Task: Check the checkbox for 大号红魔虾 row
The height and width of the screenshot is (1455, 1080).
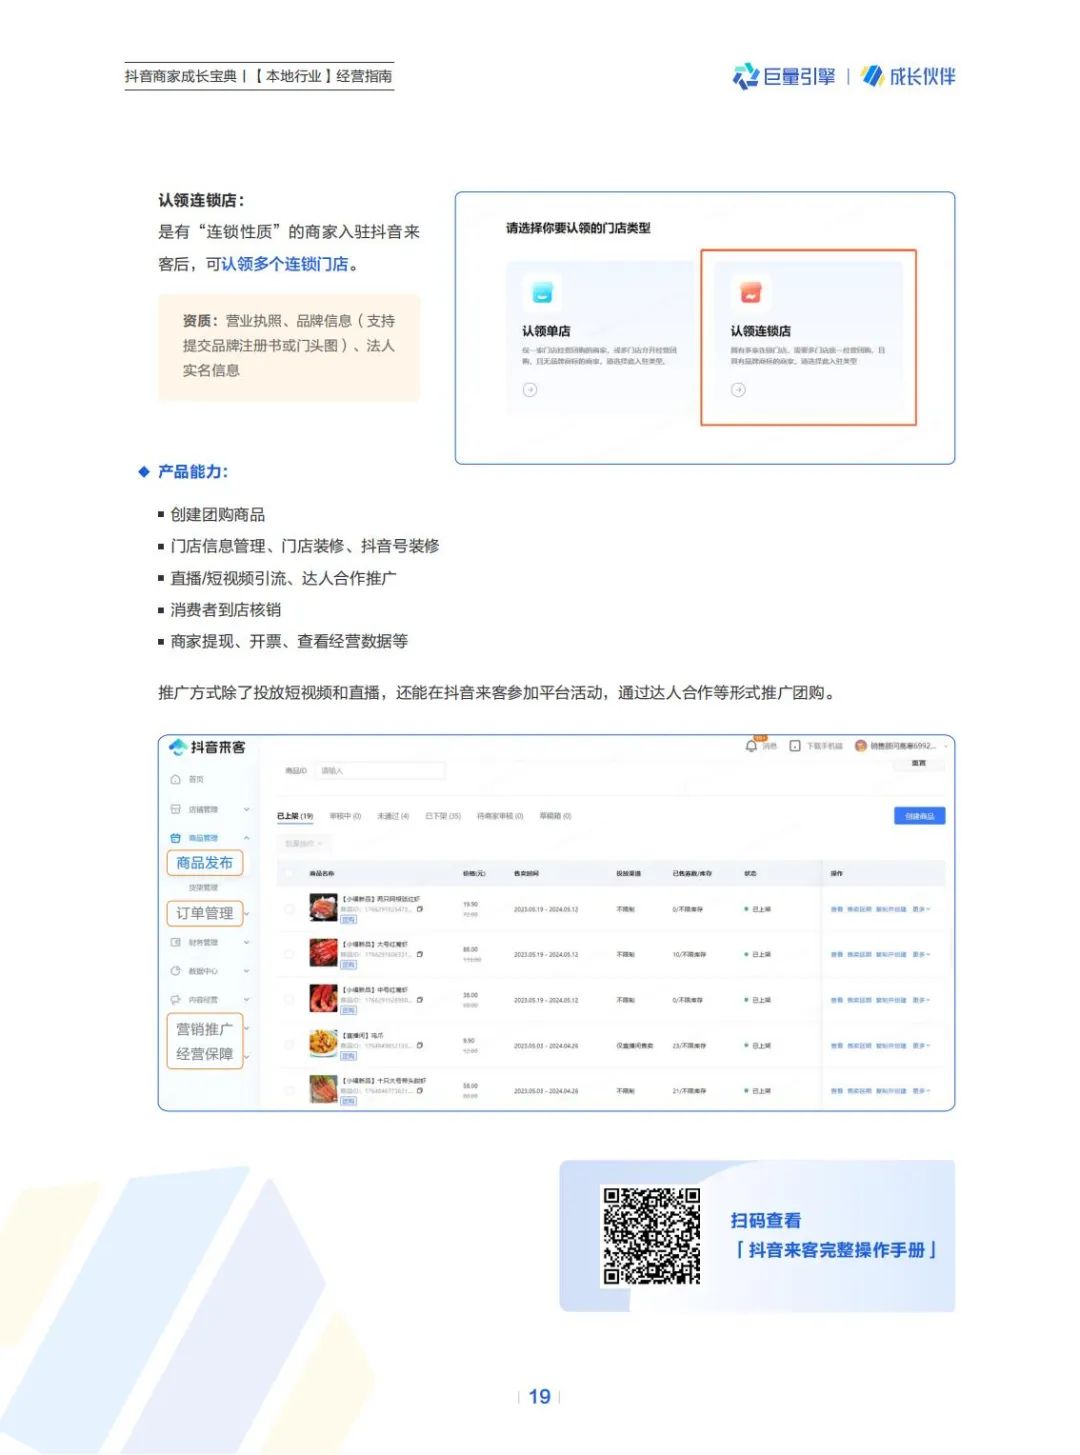Action: (289, 954)
